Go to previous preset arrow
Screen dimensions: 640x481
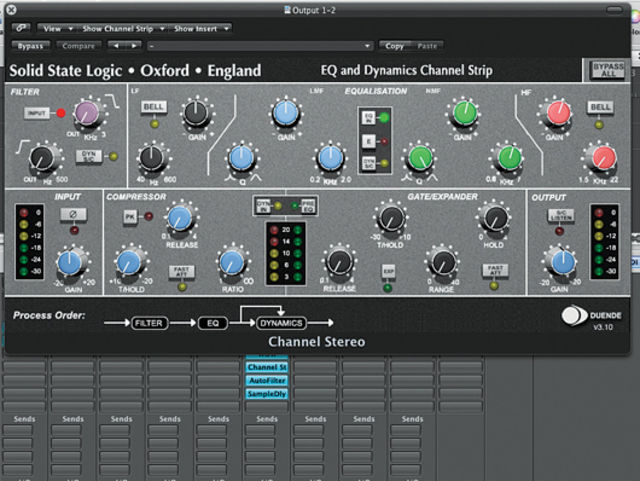(116, 46)
